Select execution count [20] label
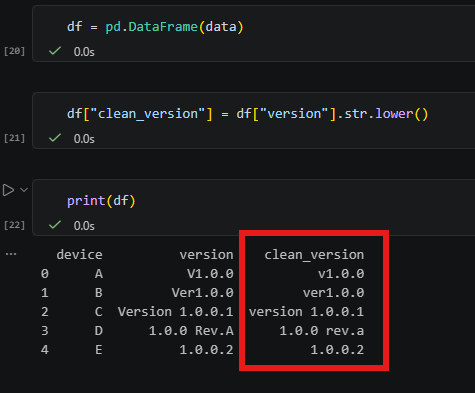Screen dimensions: 475x393 coord(14,51)
